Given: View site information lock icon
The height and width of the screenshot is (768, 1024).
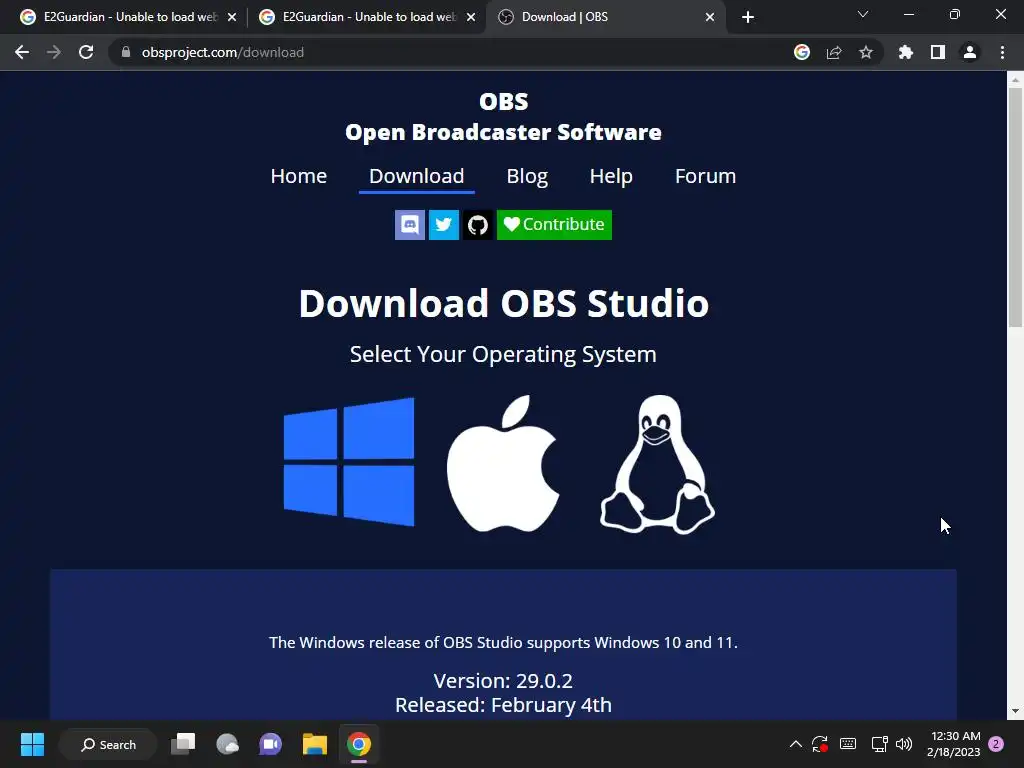Looking at the screenshot, I should [x=126, y=52].
